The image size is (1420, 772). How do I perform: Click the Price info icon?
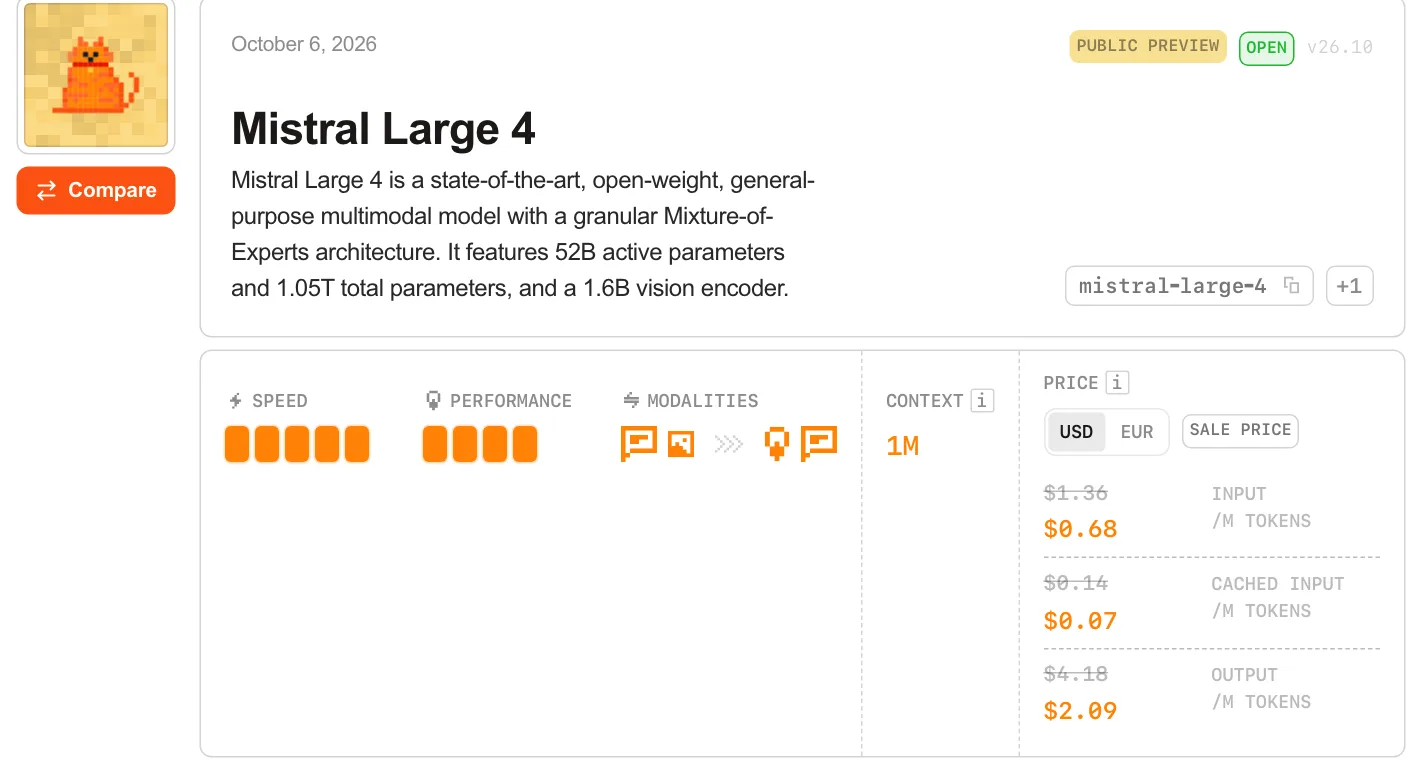1118,383
